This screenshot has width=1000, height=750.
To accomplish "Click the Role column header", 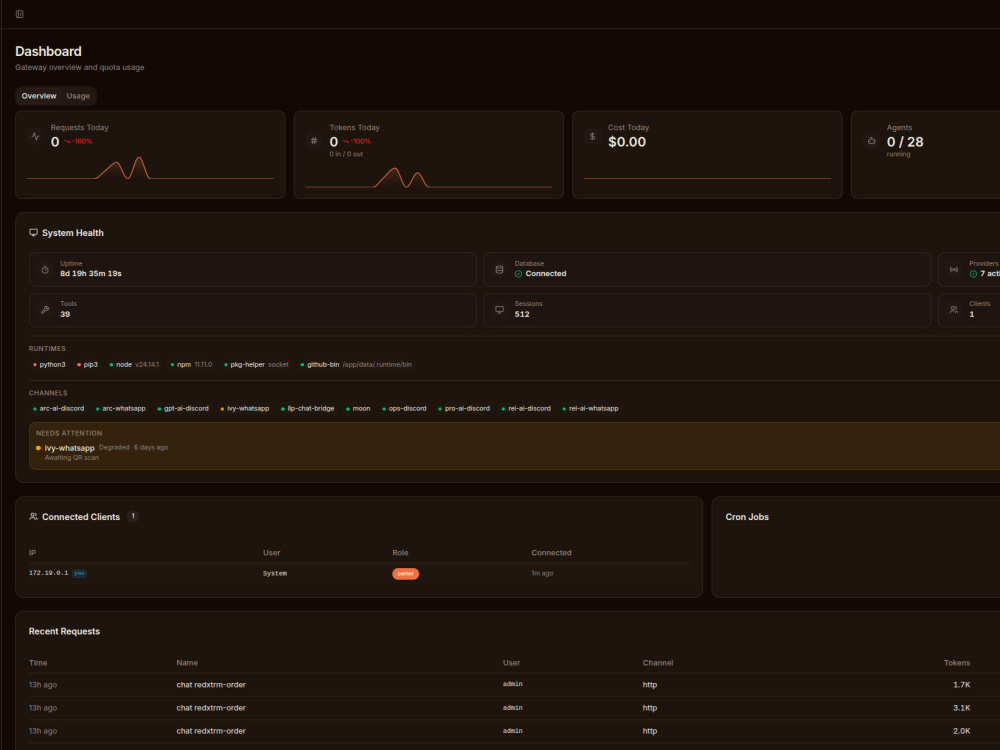I will click(x=400, y=553).
